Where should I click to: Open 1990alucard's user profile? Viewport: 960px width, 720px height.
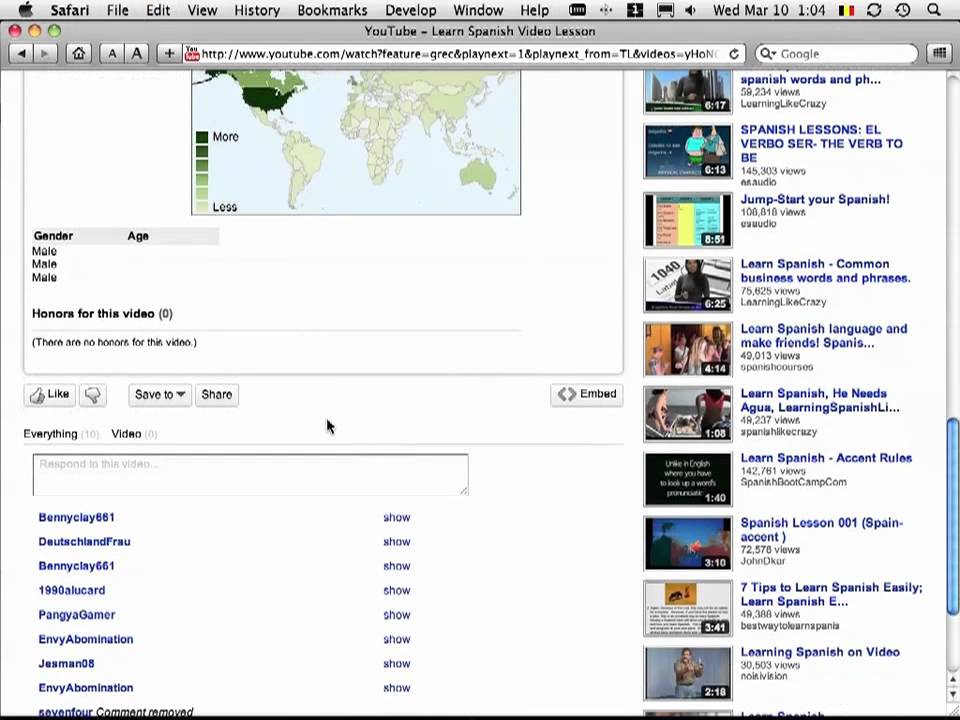coord(72,591)
